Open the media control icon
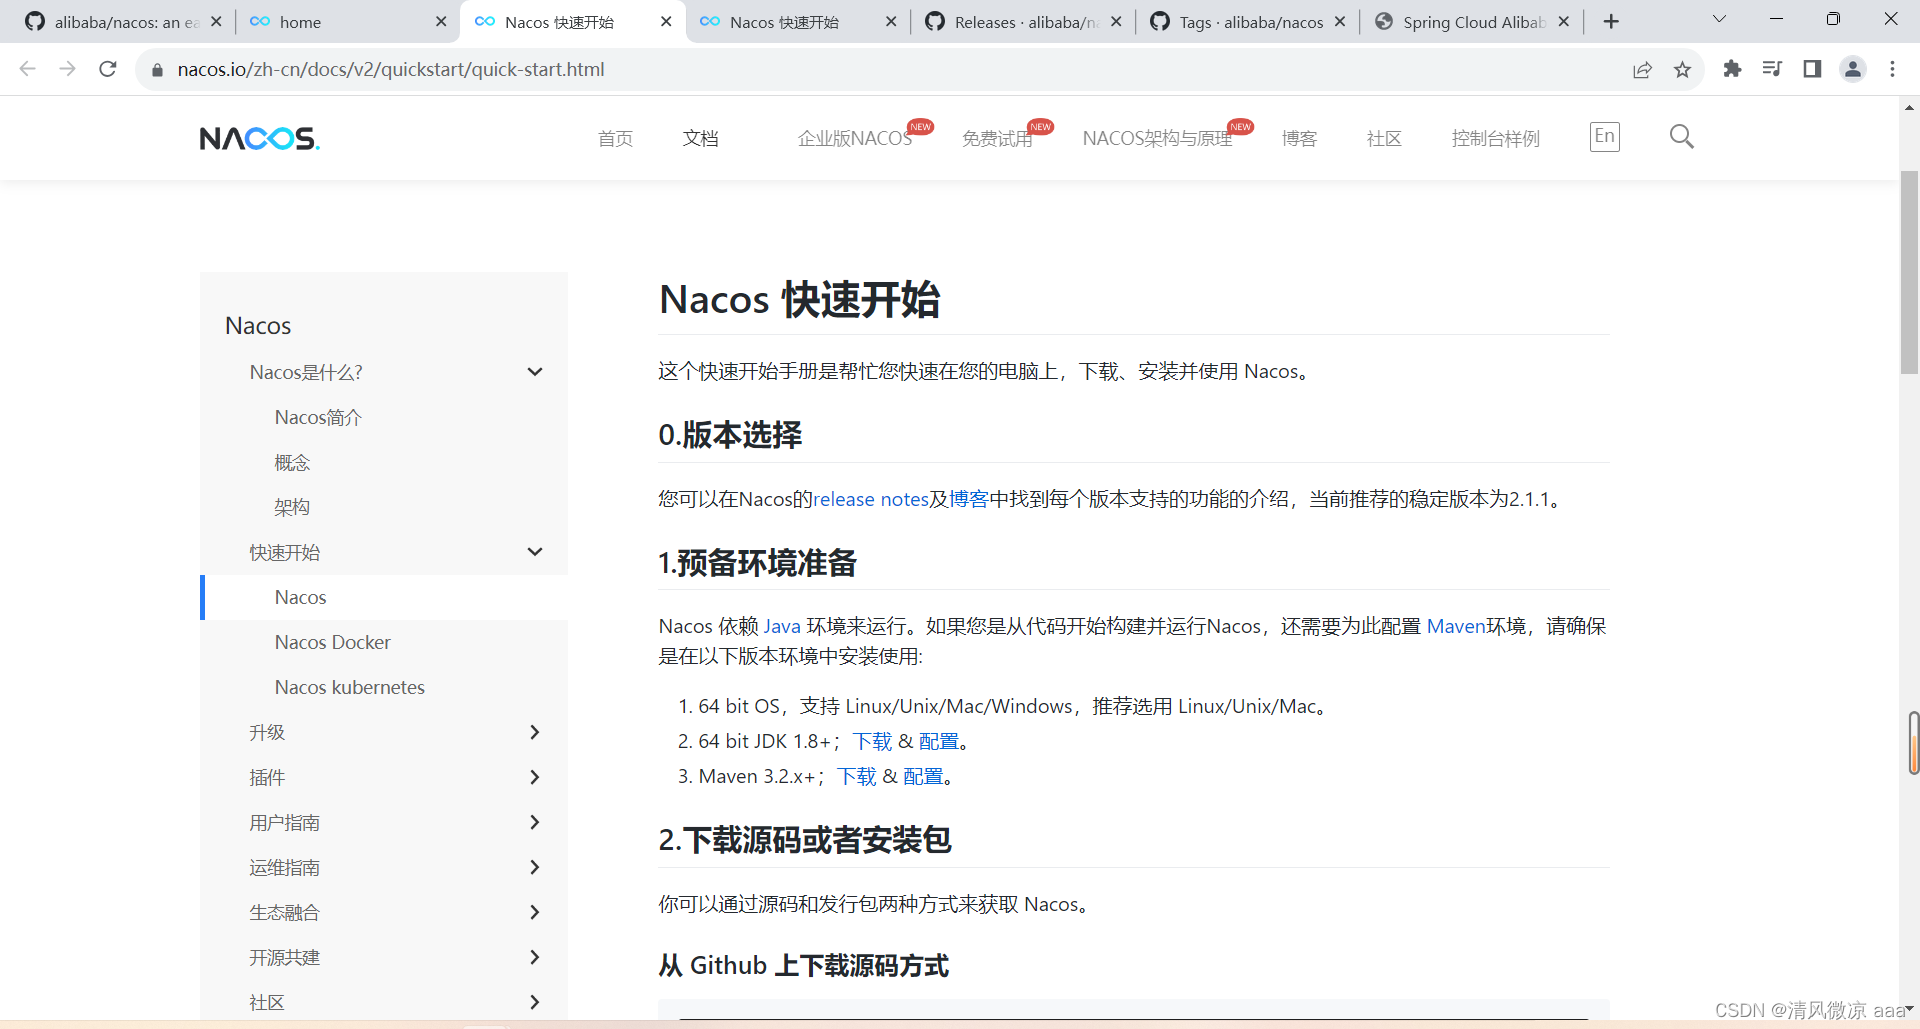 [1772, 69]
